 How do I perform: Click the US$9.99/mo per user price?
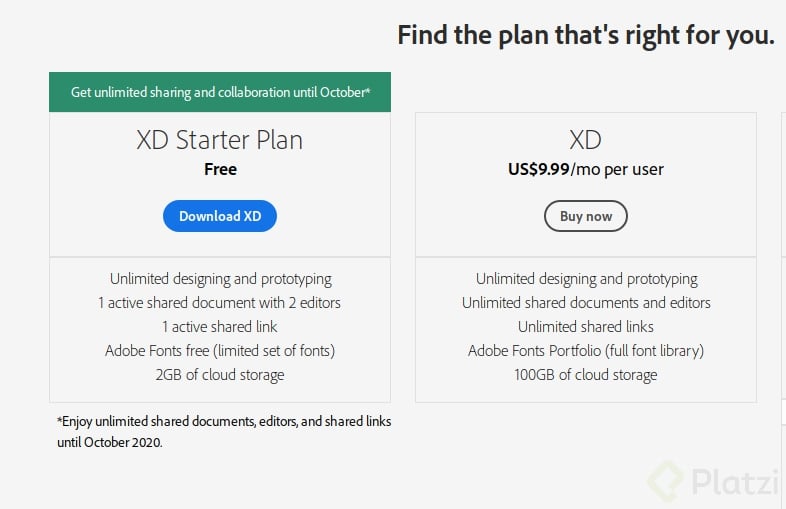pos(586,169)
